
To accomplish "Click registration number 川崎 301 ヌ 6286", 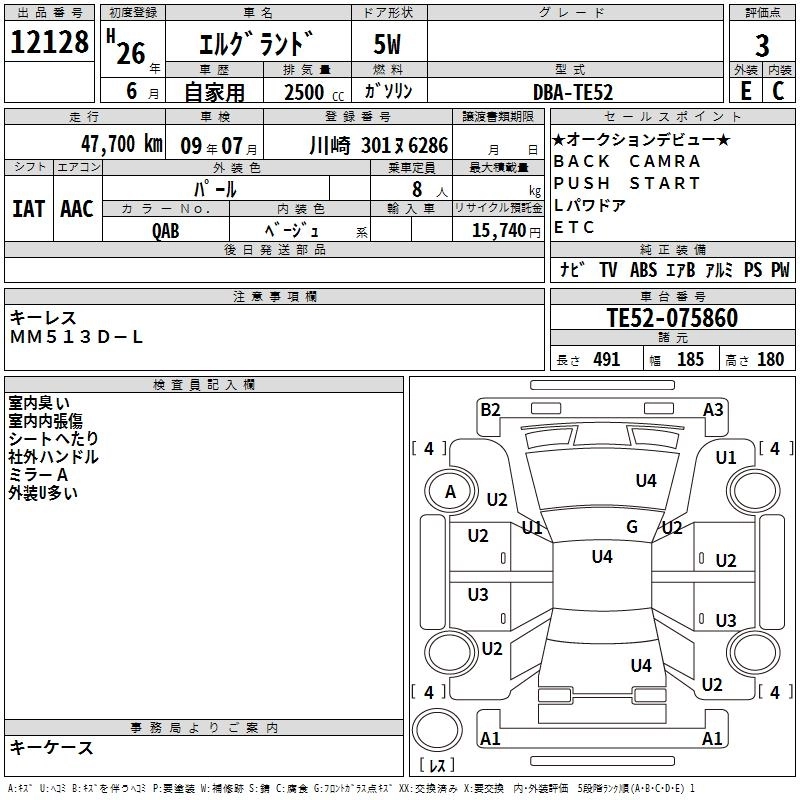I will point(379,146).
